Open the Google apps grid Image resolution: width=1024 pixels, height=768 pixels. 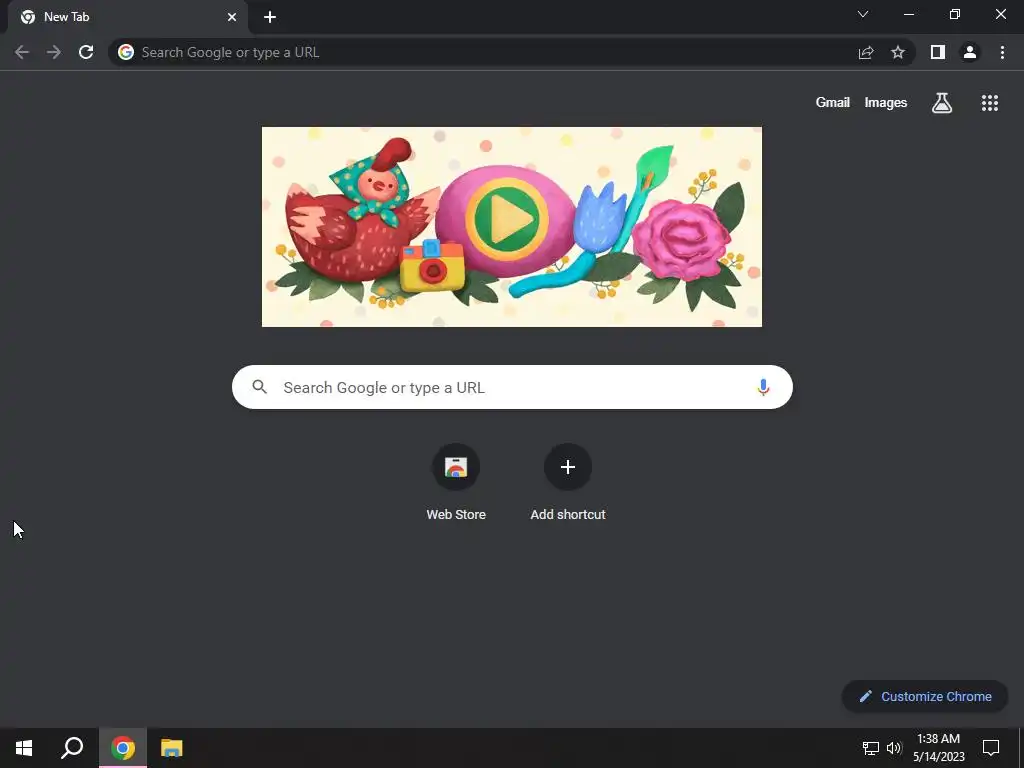(990, 103)
